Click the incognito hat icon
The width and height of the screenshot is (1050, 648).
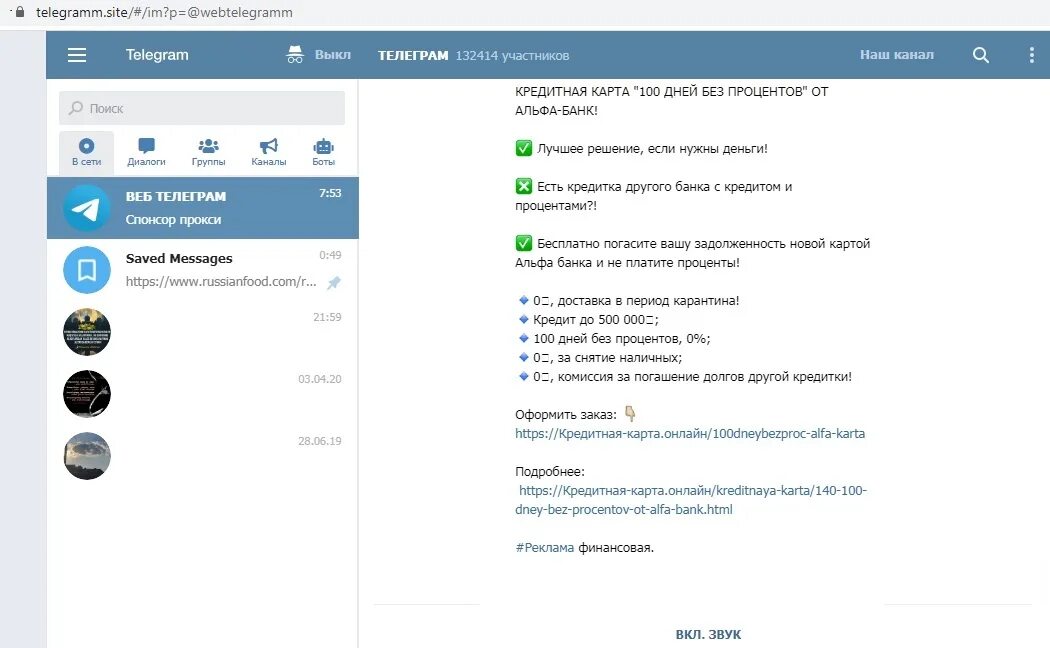point(295,55)
